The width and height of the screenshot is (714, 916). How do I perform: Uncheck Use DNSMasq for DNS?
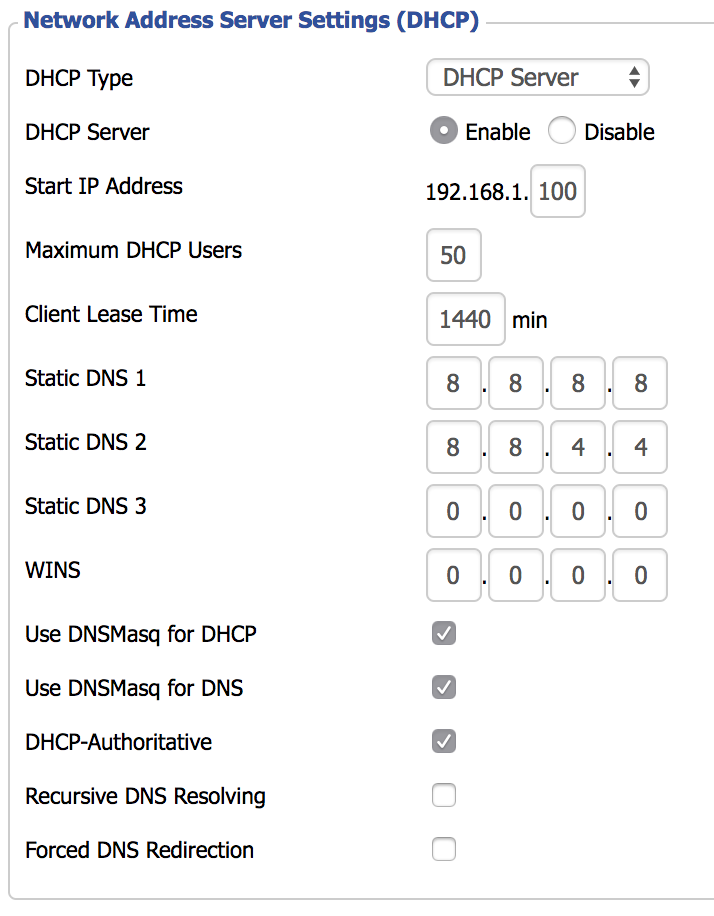(x=444, y=687)
